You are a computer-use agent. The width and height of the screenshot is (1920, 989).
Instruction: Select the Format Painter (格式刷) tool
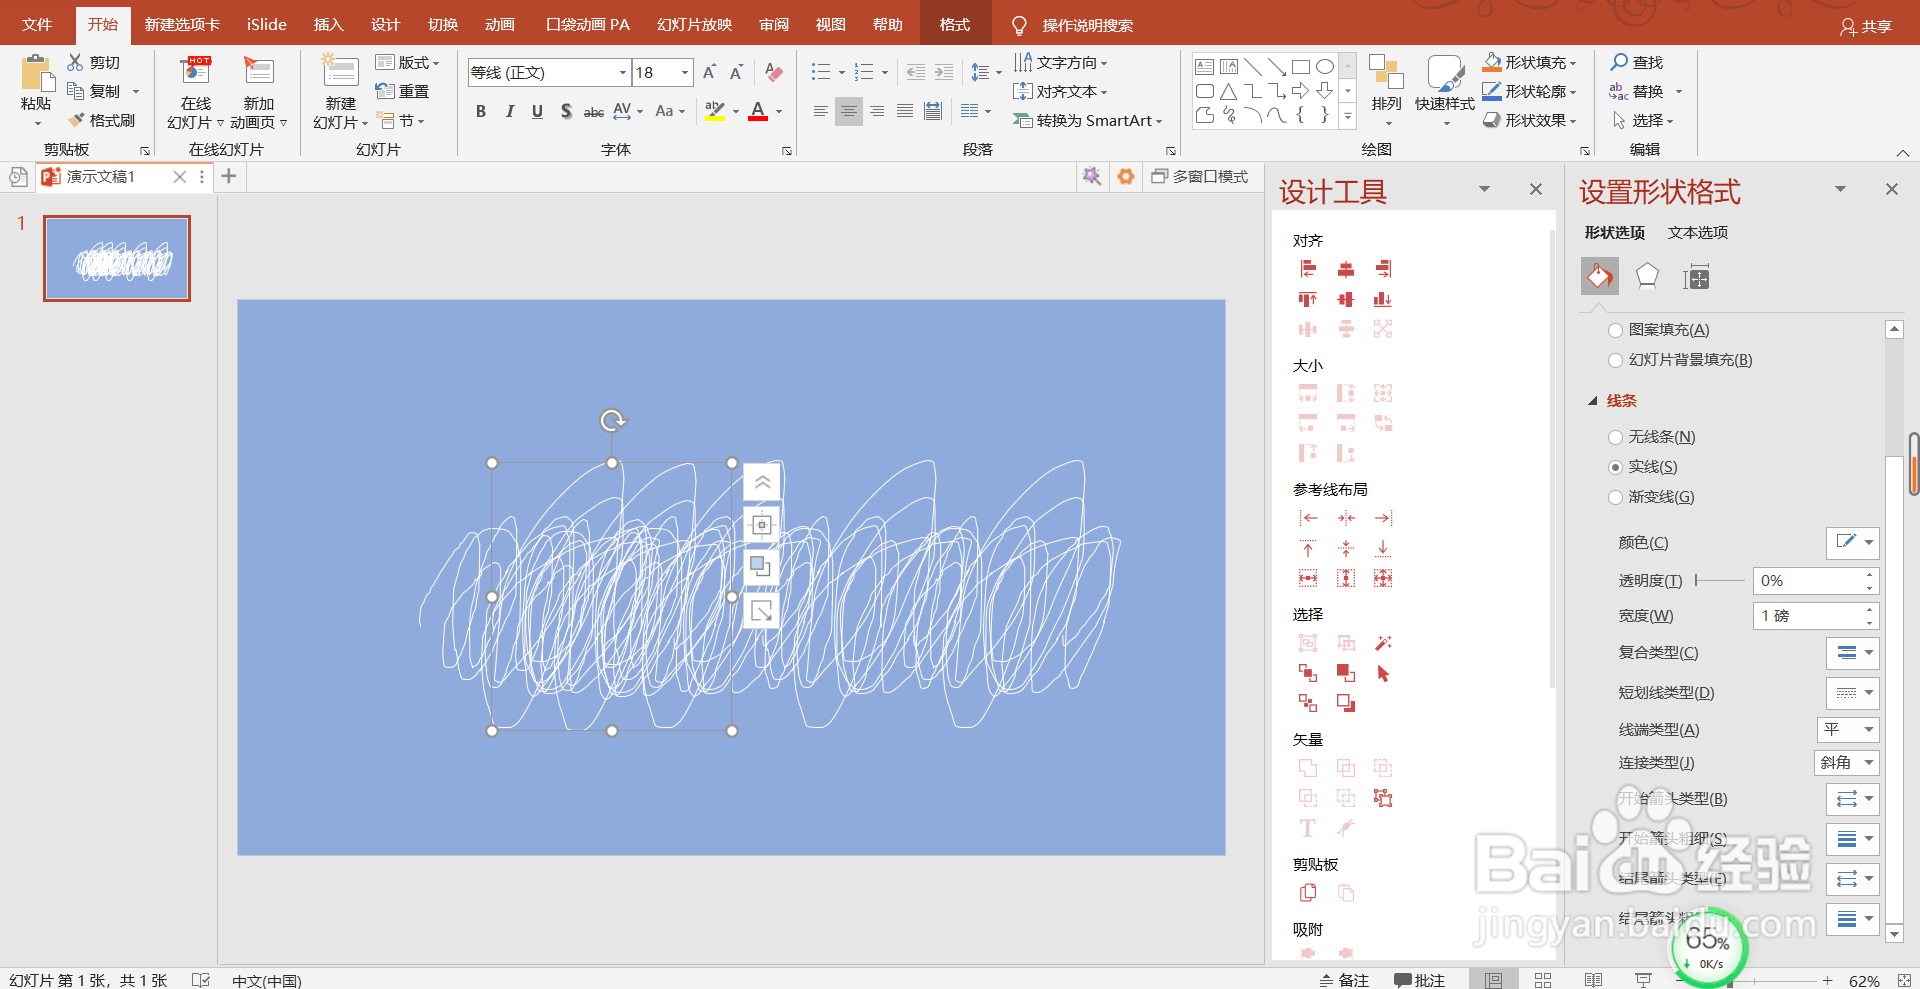pyautogui.click(x=101, y=120)
